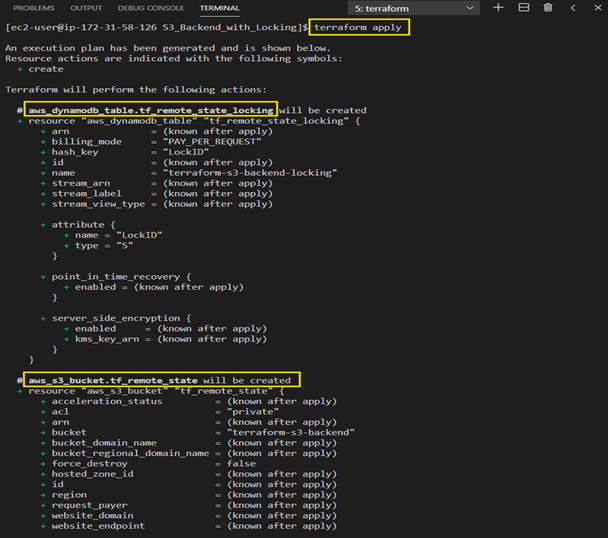Click the 'kms_key_arn' attribute

coord(107,339)
